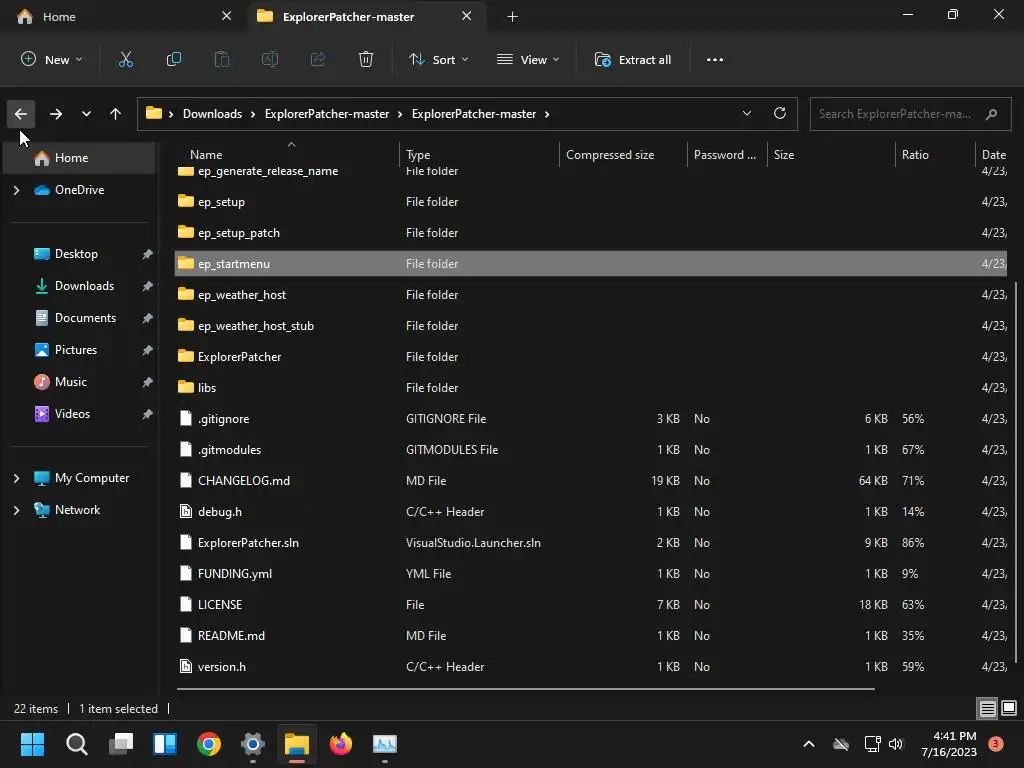Image resolution: width=1024 pixels, height=768 pixels.
Task: Go up one folder level
Action: (116, 114)
